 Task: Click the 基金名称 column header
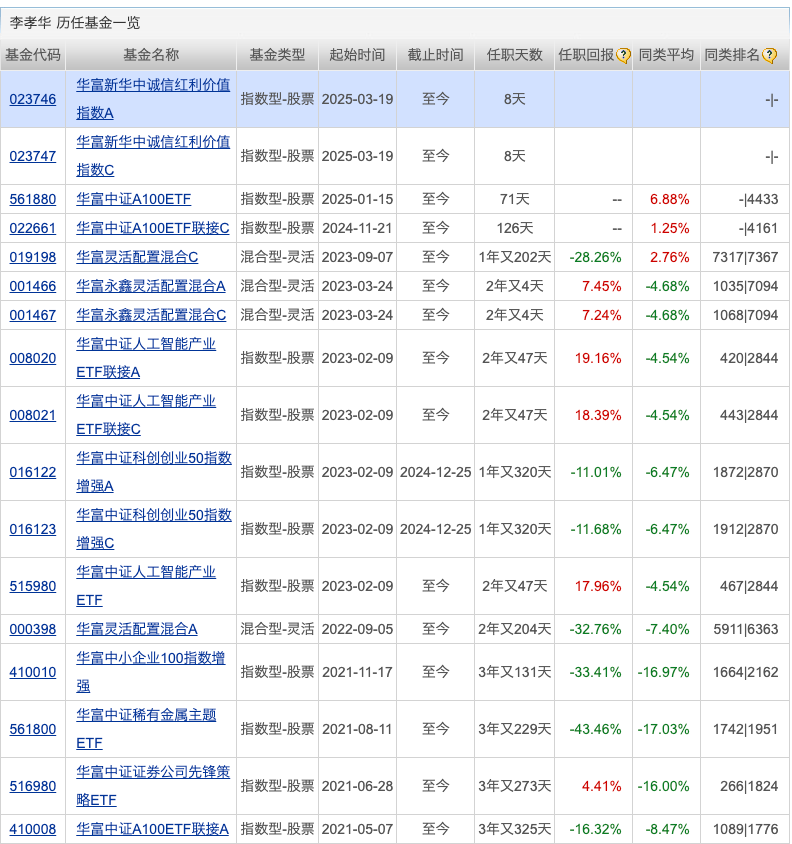click(151, 55)
